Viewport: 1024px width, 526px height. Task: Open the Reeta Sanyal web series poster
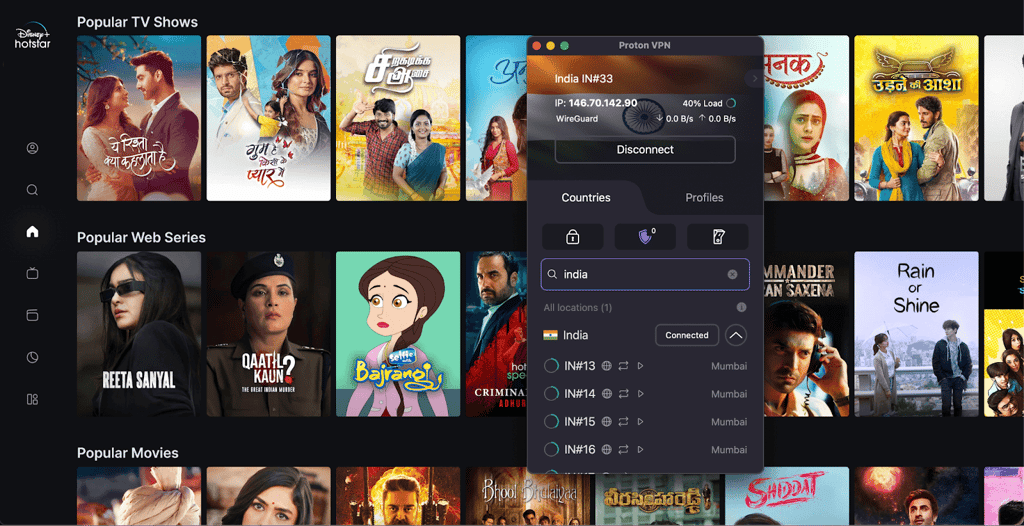coord(139,334)
